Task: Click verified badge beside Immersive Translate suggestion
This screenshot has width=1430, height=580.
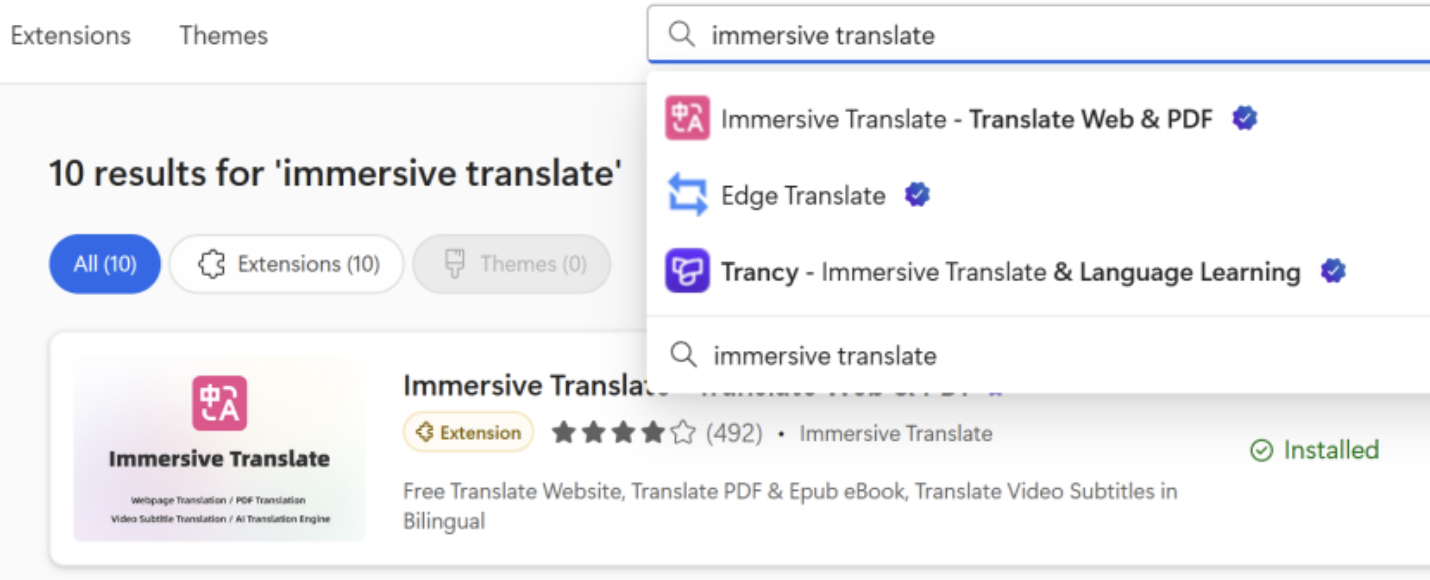Action: (1244, 119)
